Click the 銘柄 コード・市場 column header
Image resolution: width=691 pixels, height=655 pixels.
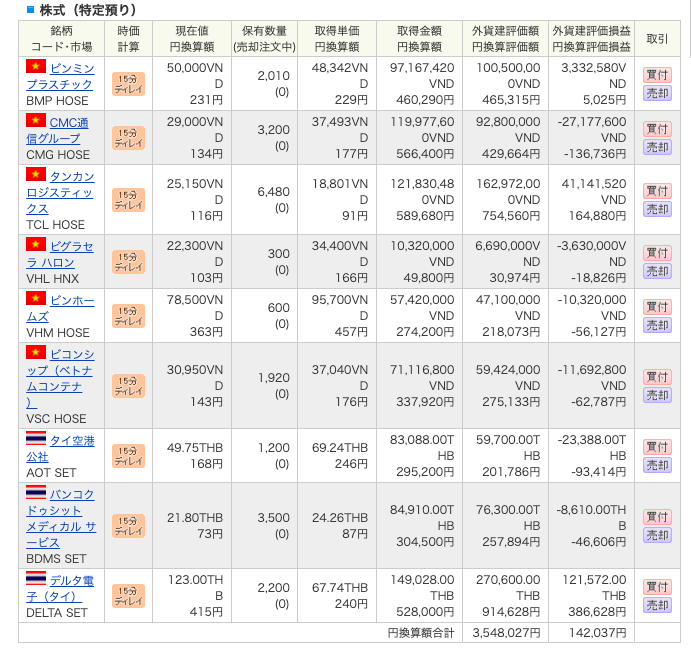tap(62, 38)
